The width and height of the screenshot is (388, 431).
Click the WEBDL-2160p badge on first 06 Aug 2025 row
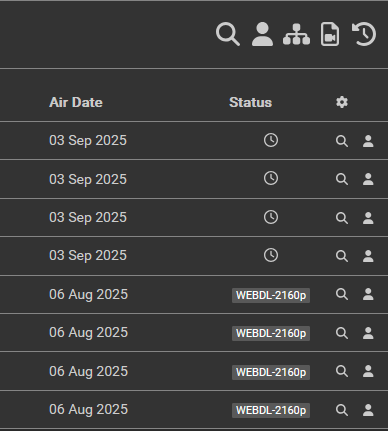coord(271,295)
